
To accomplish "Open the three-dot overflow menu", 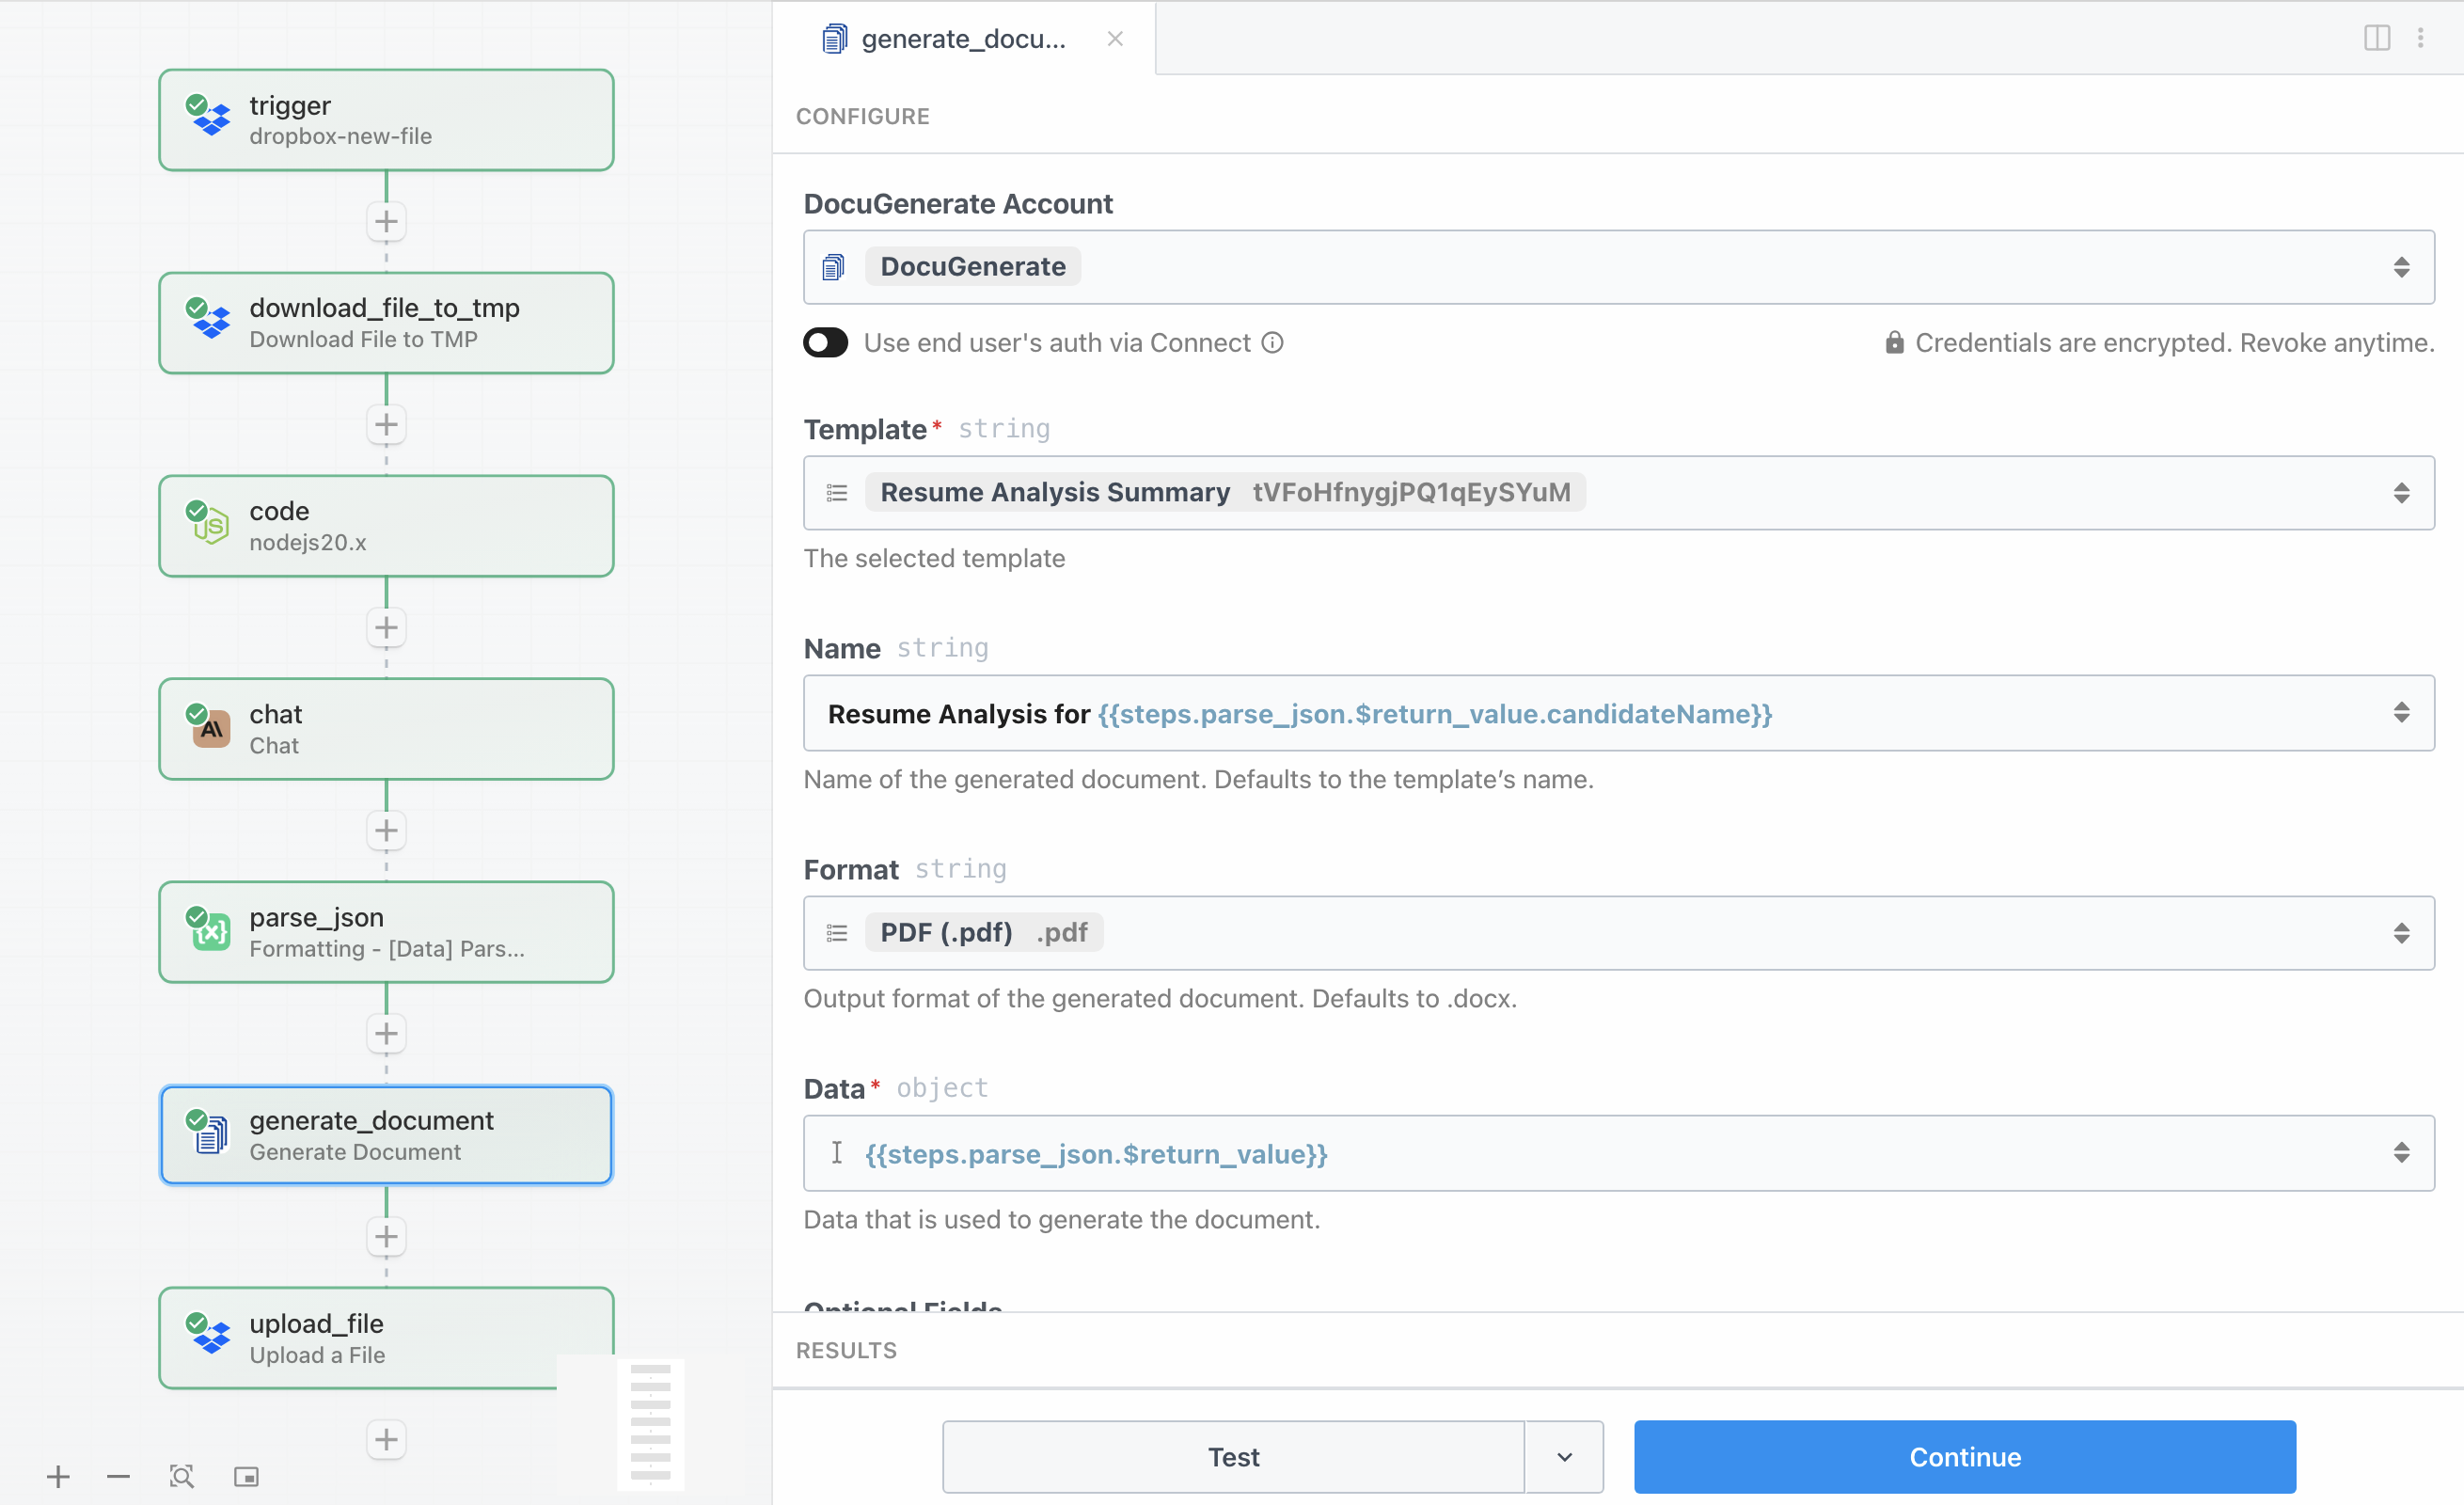I will (x=2422, y=38).
